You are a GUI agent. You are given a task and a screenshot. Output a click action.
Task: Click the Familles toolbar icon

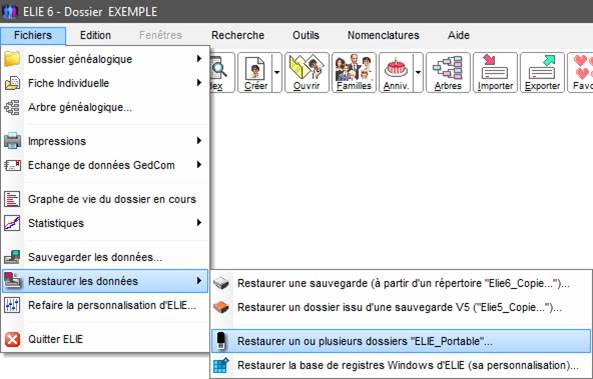click(354, 73)
